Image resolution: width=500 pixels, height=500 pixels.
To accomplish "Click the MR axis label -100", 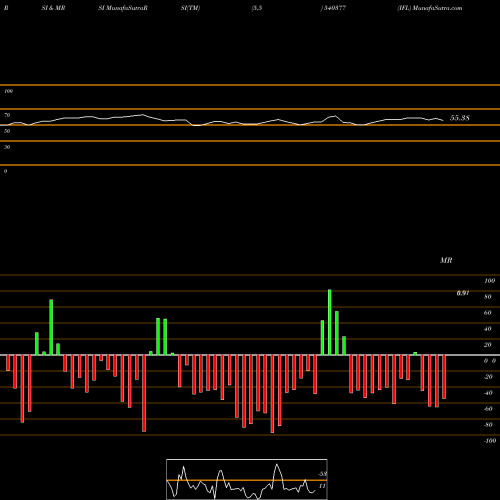I will click(x=490, y=441).
